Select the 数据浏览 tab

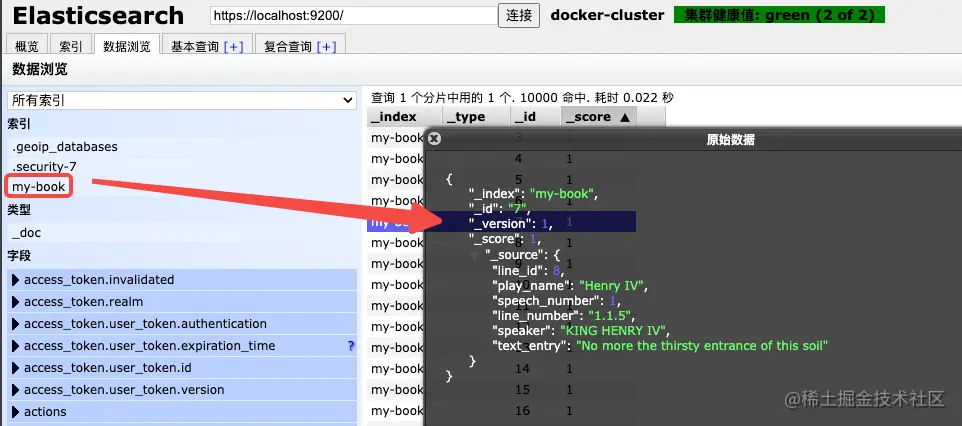coord(127,47)
